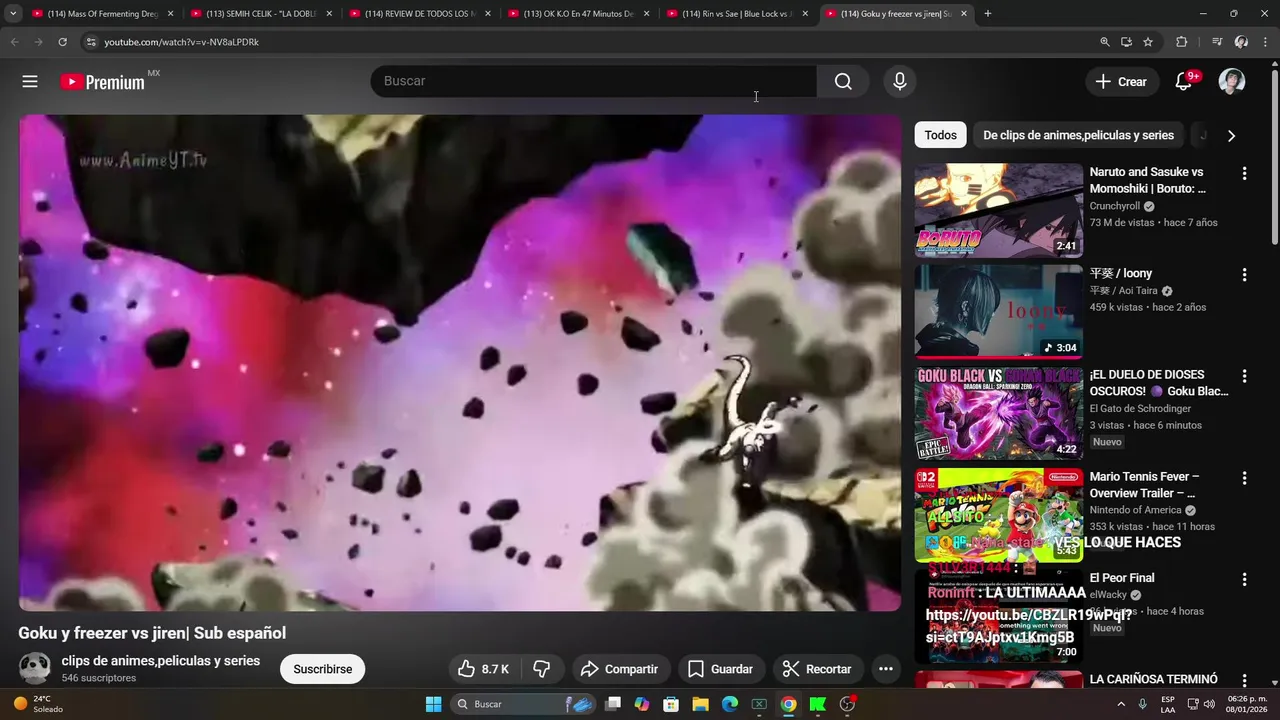Open the YouTube hamburger guide menu
Screen dimensions: 1280x720
tap(30, 82)
